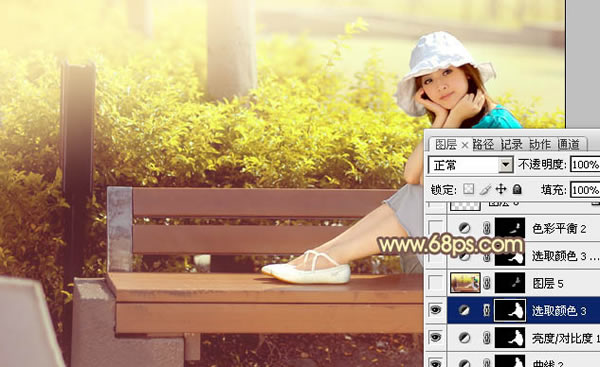This screenshot has height=367, width=600.
Task: Click the 填充 fill value field
Action: point(585,190)
